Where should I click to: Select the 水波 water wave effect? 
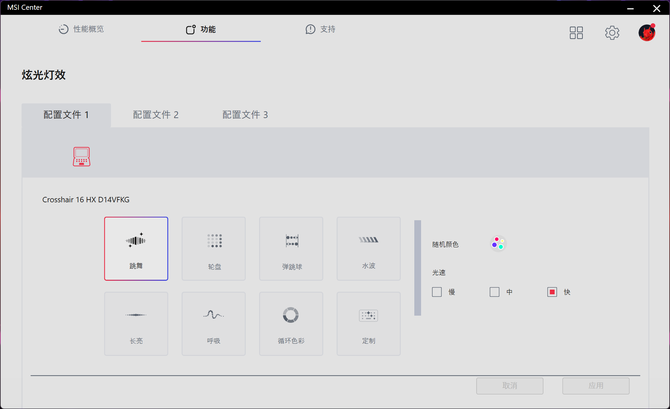368,249
